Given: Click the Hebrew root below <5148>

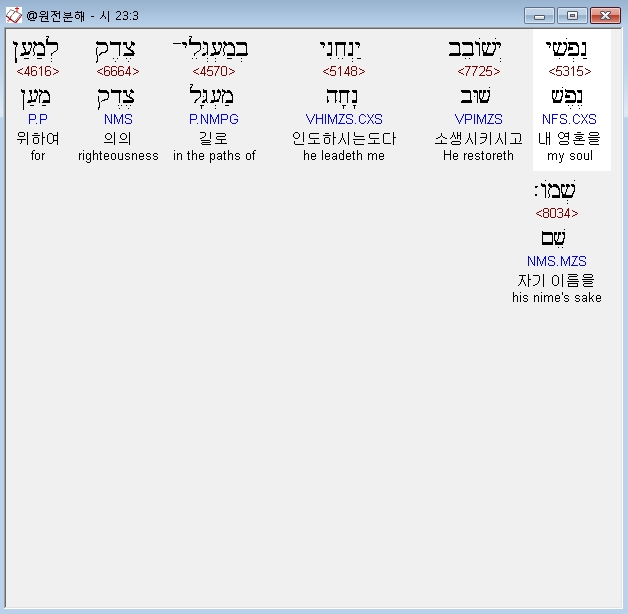Looking at the screenshot, I should click(342, 97).
